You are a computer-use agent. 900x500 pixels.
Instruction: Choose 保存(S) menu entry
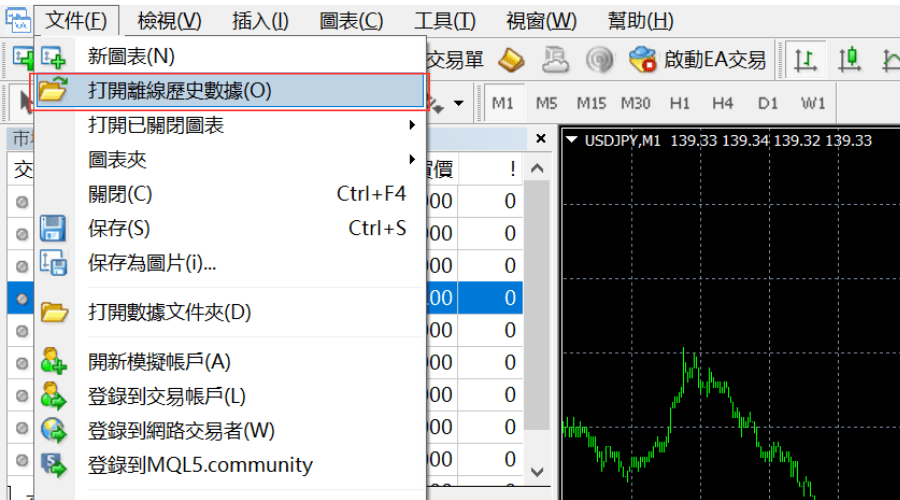(x=230, y=228)
